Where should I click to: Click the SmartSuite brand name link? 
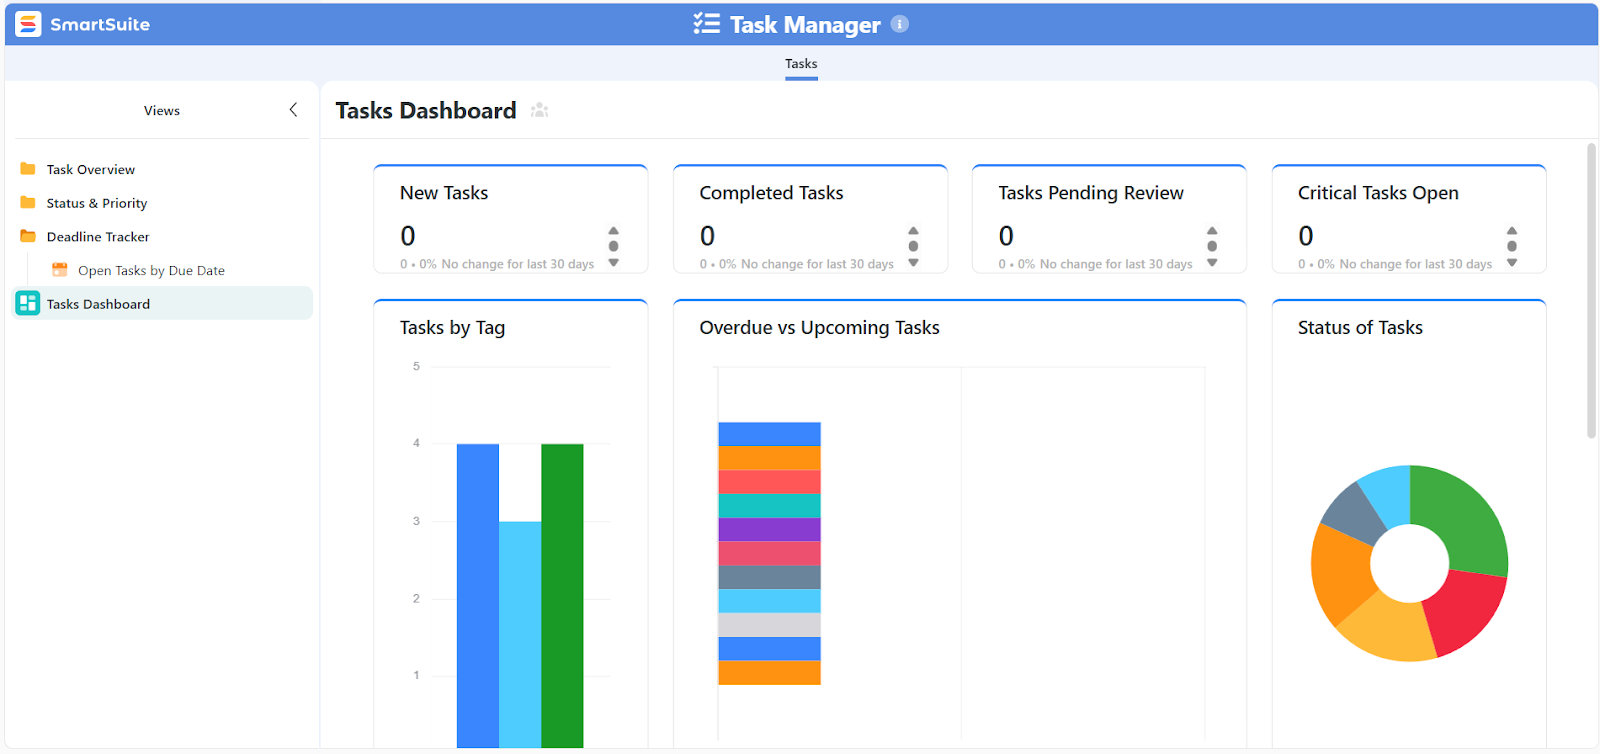click(x=100, y=24)
